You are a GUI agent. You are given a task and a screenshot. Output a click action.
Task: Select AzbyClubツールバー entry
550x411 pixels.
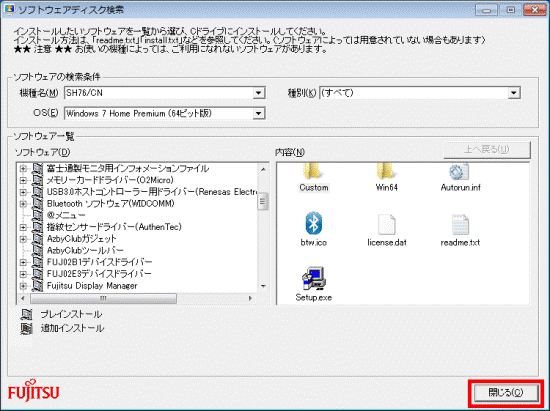click(85, 250)
